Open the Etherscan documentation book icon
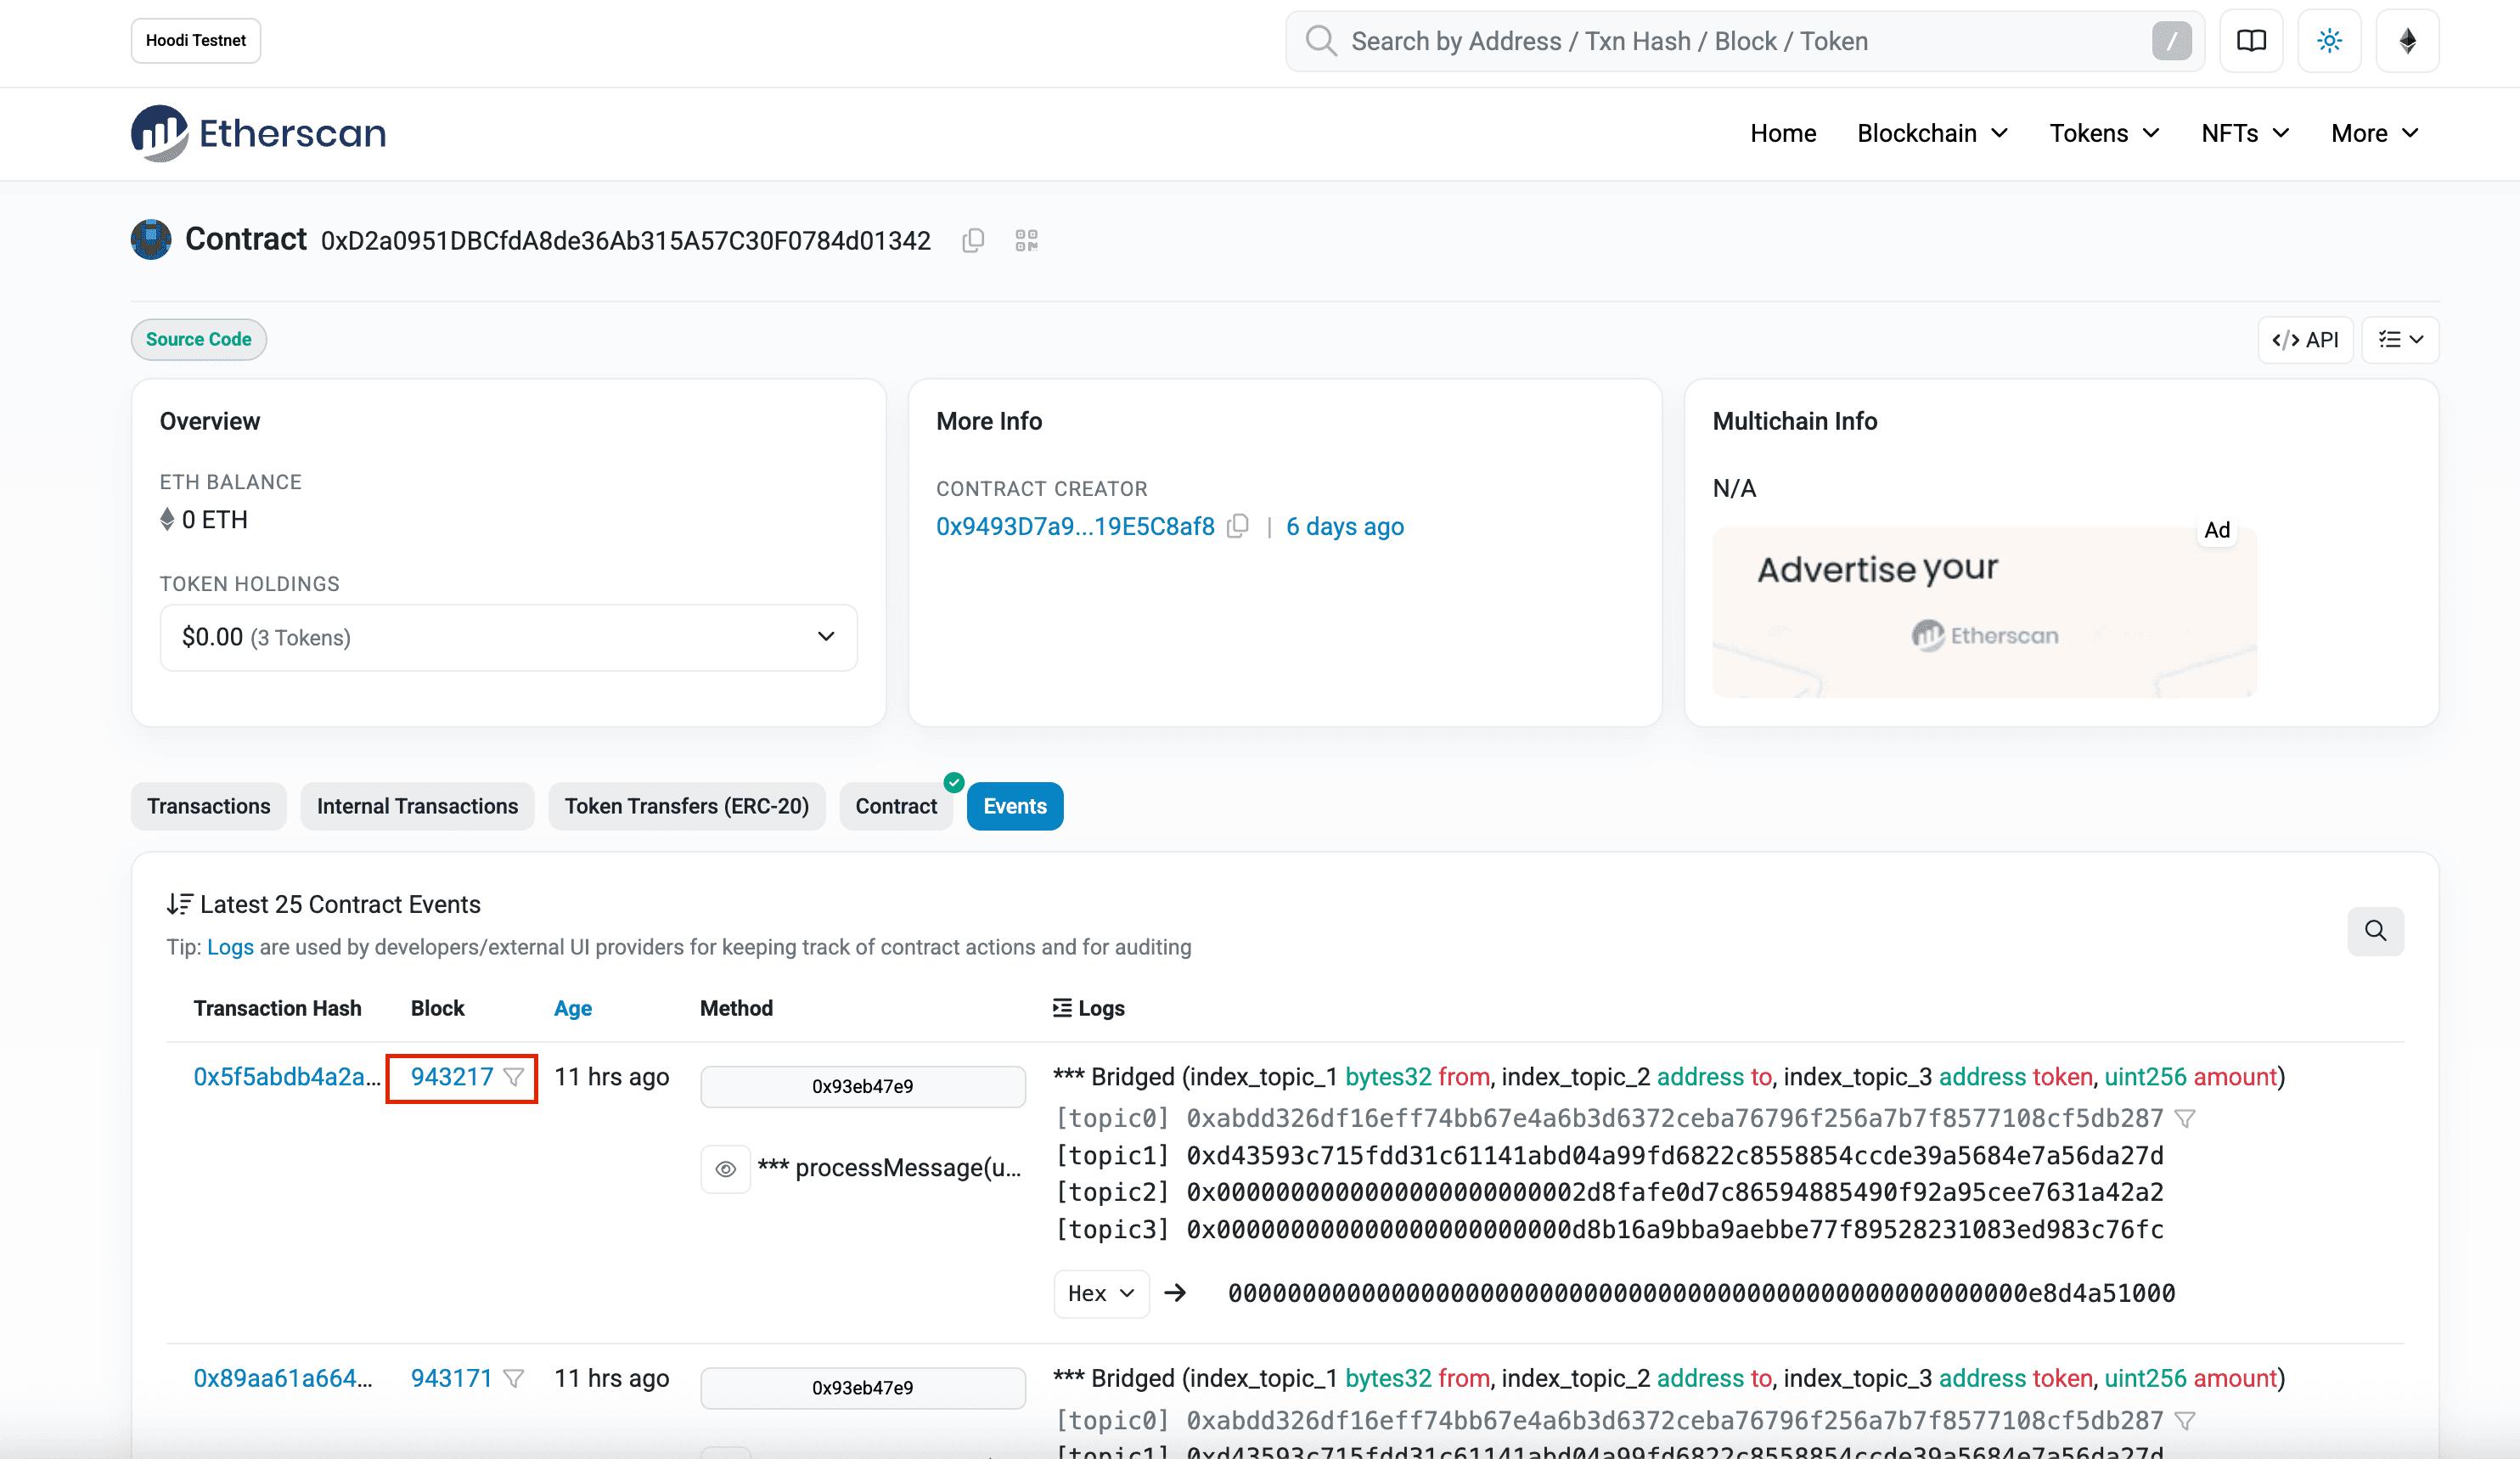This screenshot has width=2520, height=1459. pos(2251,41)
